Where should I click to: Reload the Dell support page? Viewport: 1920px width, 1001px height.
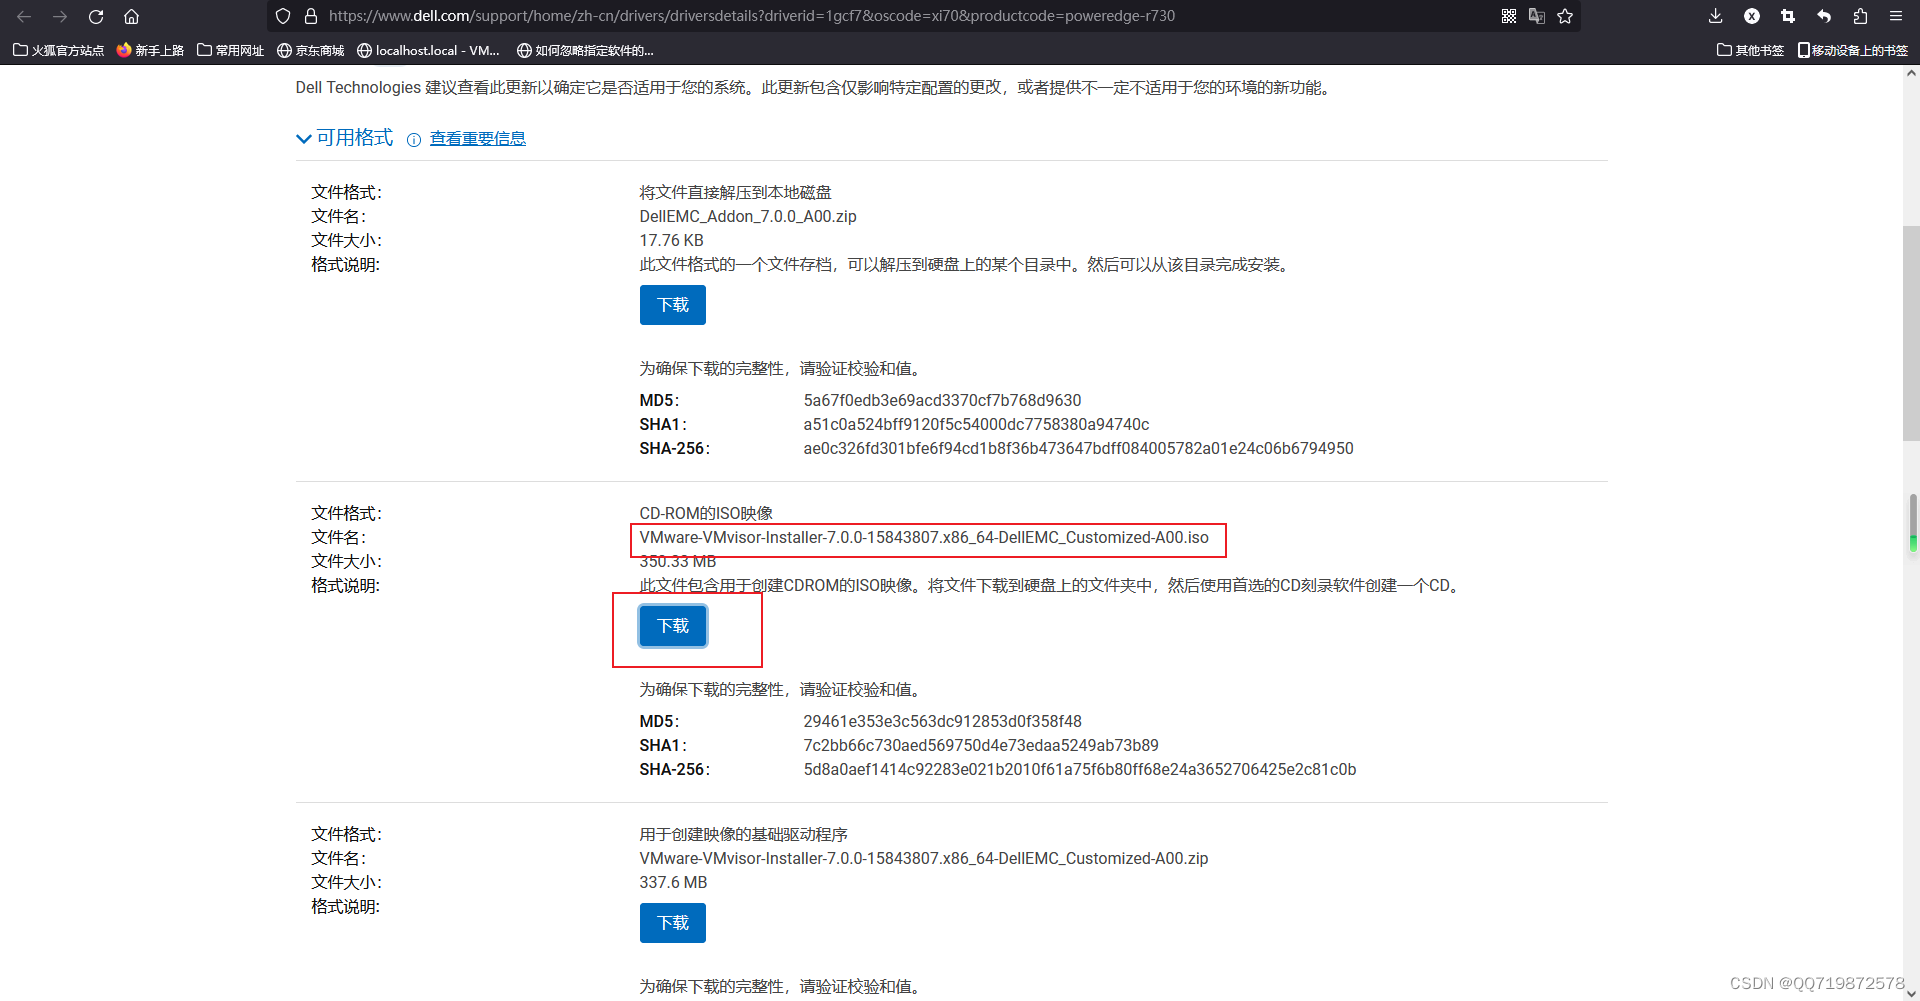[96, 16]
